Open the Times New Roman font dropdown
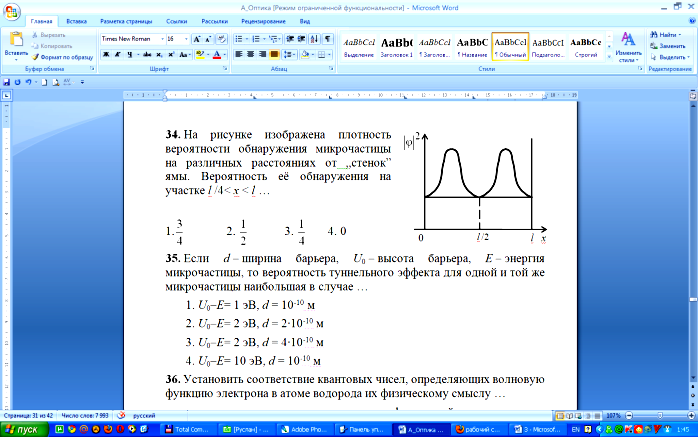The height and width of the screenshot is (437, 698). coord(162,39)
